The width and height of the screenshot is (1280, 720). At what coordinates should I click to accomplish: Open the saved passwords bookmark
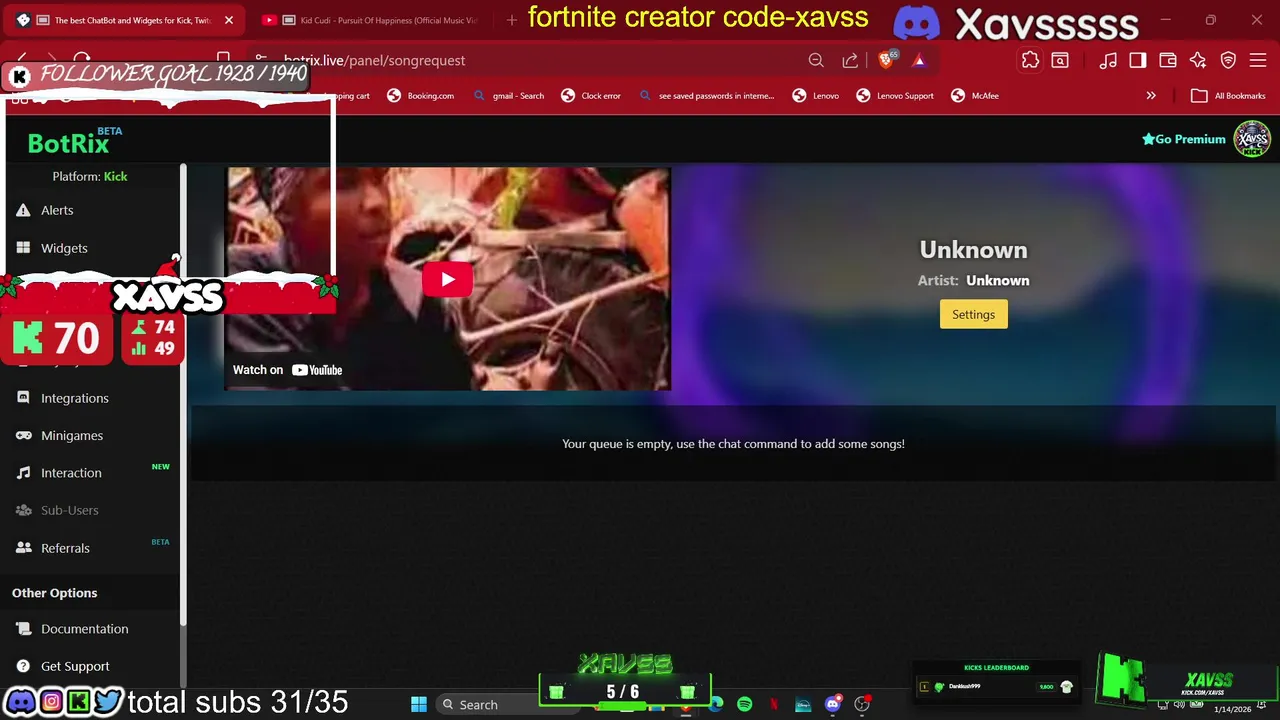point(706,96)
